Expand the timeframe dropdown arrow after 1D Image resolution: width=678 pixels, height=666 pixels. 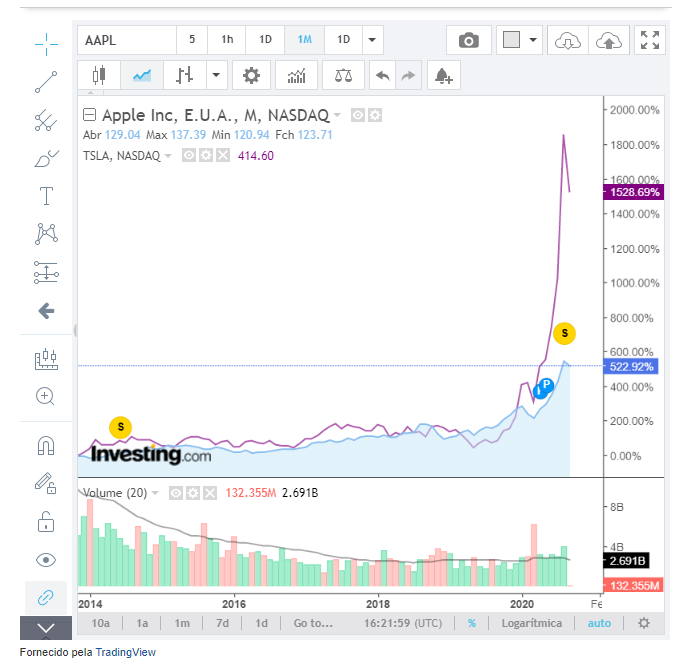point(372,40)
